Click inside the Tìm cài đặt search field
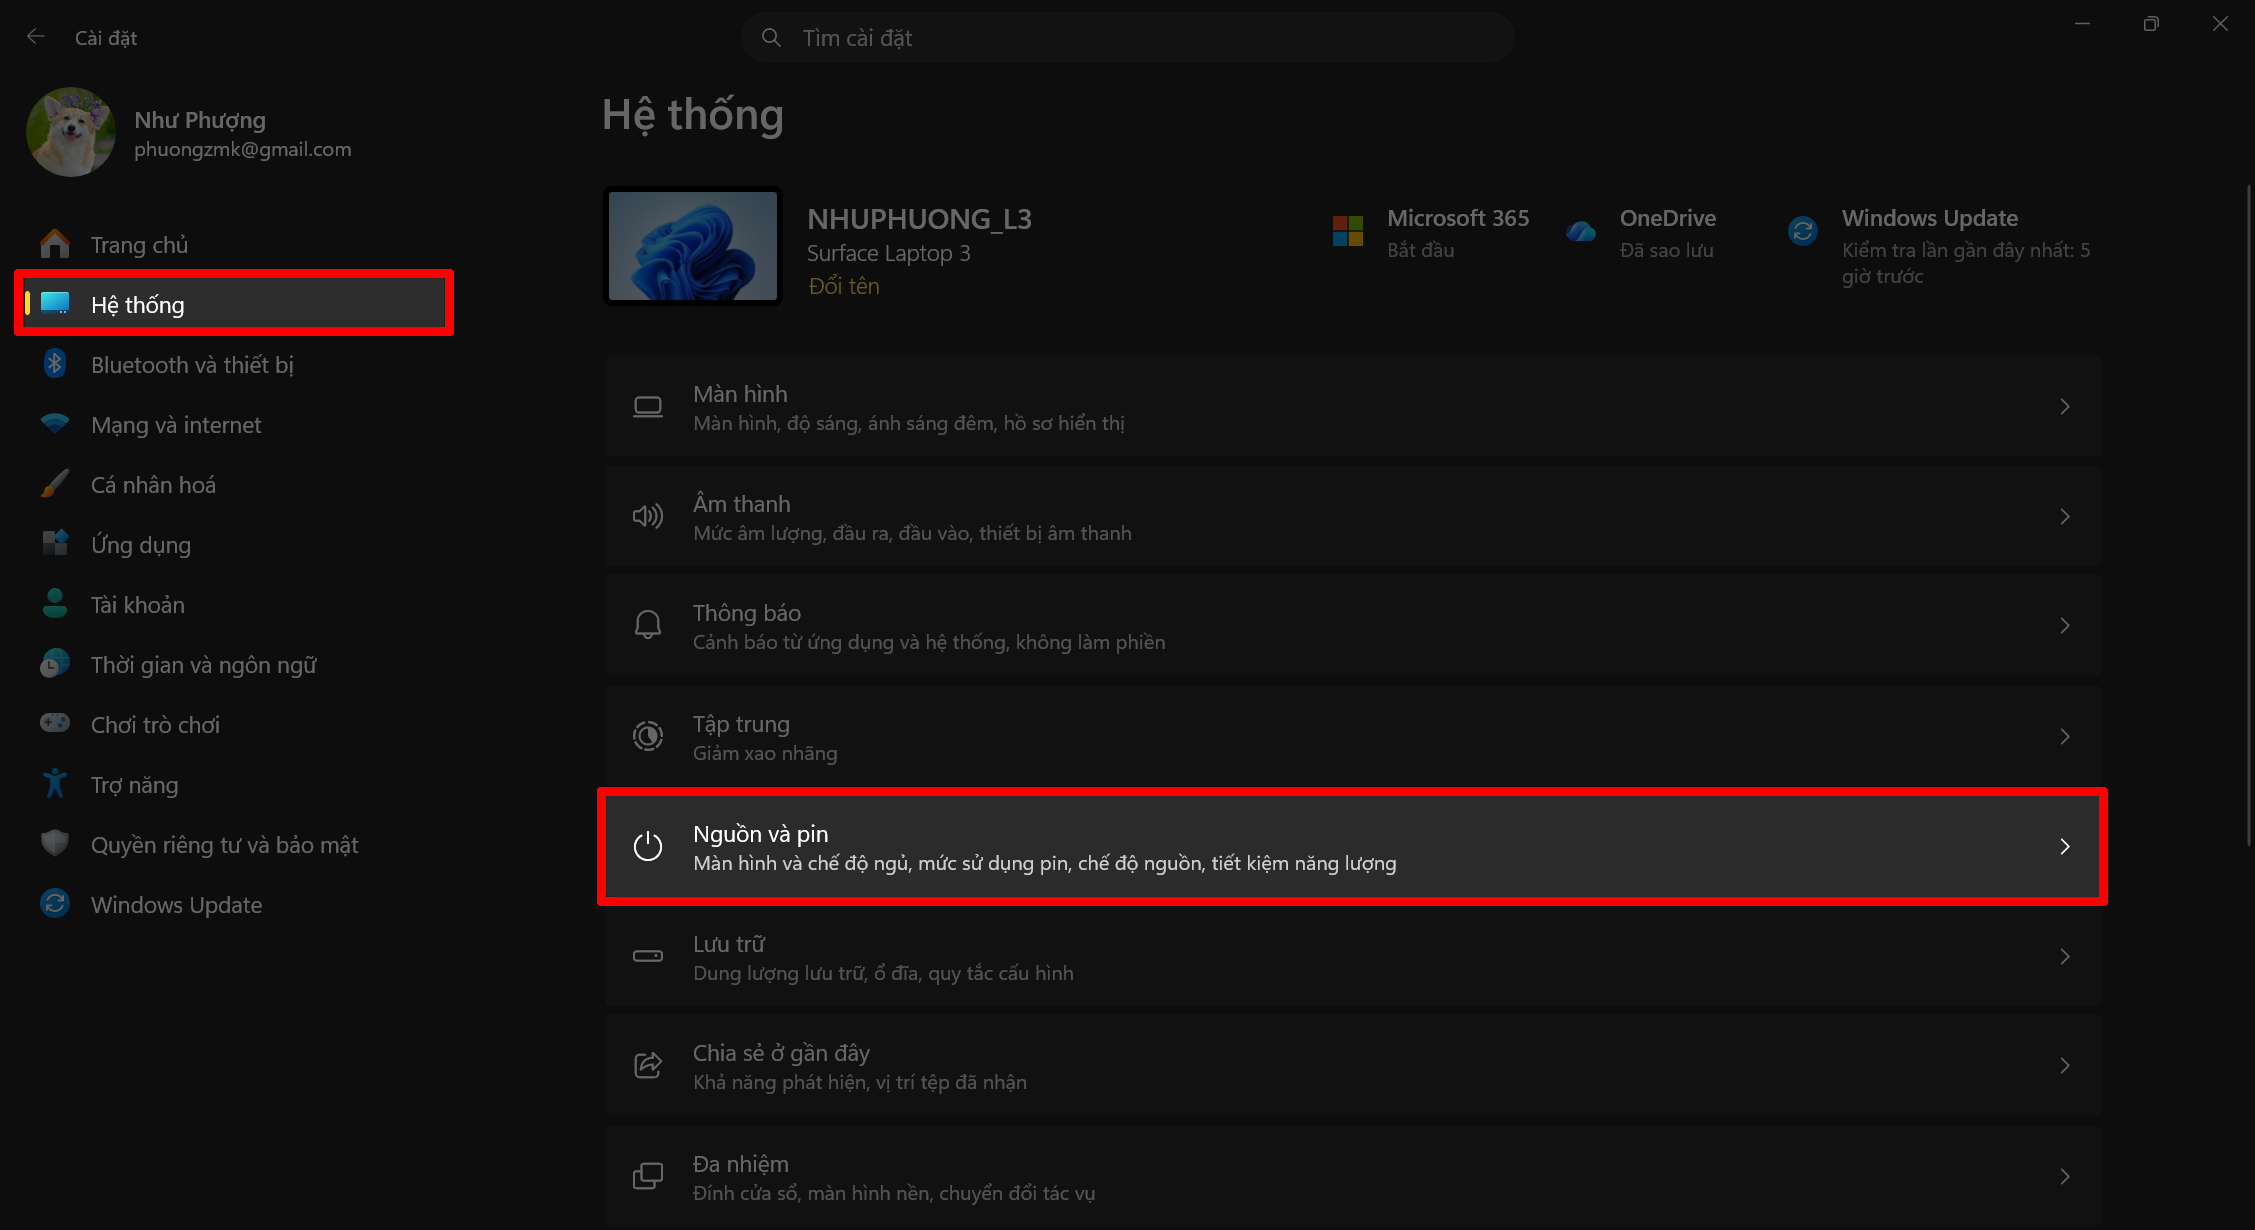2255x1230 pixels. coord(1128,37)
